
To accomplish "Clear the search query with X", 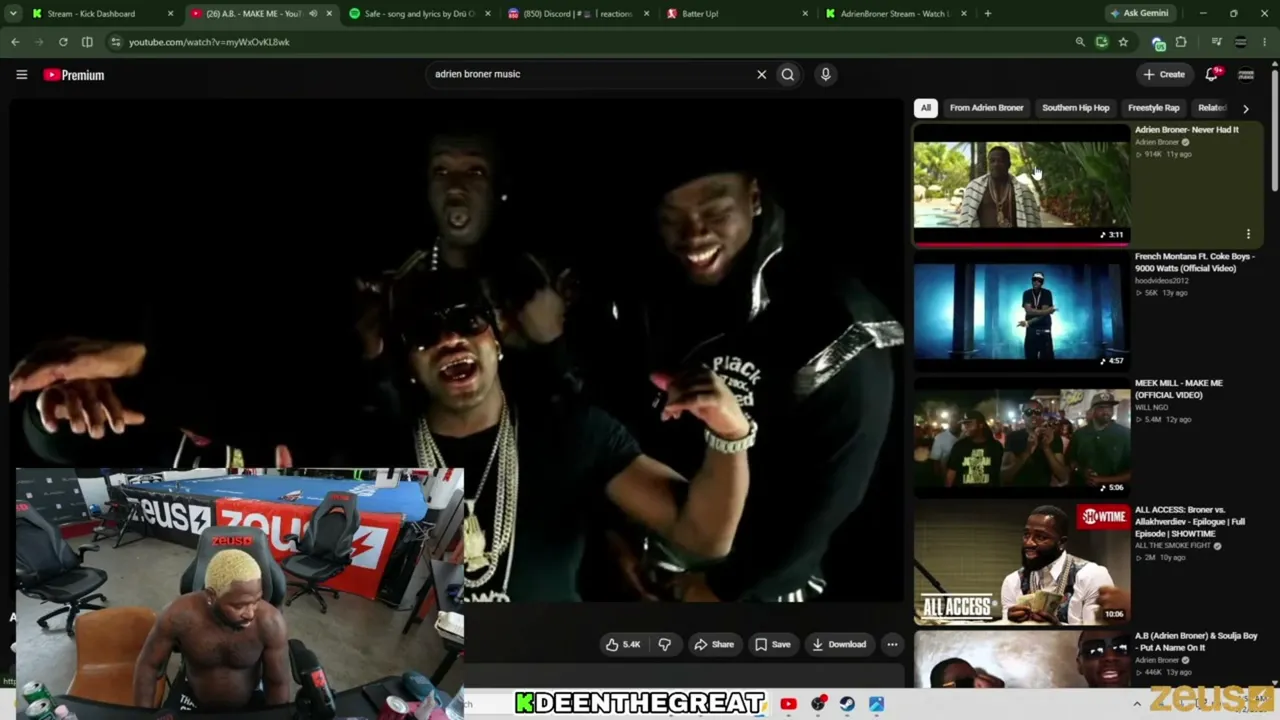I will click(761, 74).
